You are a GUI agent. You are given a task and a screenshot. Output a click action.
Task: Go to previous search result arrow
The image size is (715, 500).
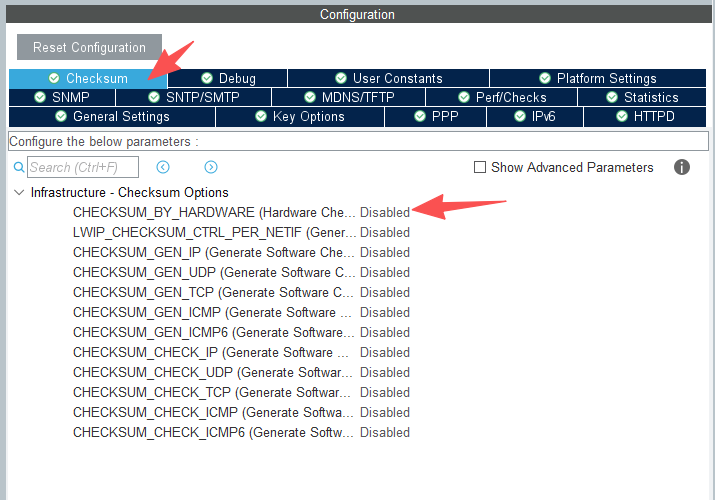[x=163, y=168]
